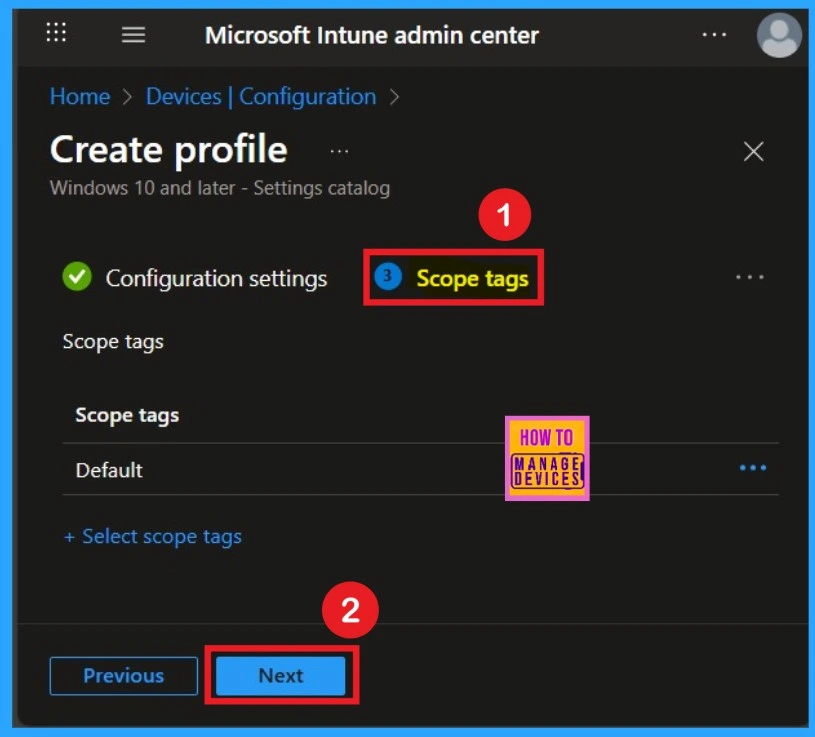Navigate to Home via the breadcrumb
This screenshot has height=737, width=815.
point(80,96)
